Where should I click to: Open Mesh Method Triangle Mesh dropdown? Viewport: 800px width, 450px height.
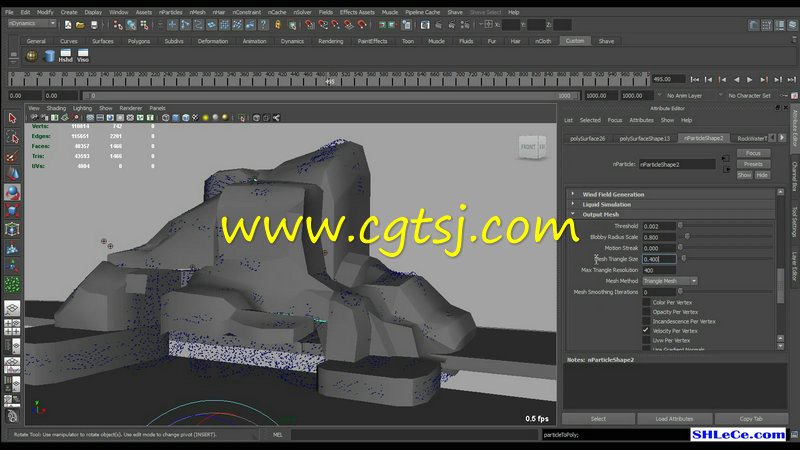(669, 281)
